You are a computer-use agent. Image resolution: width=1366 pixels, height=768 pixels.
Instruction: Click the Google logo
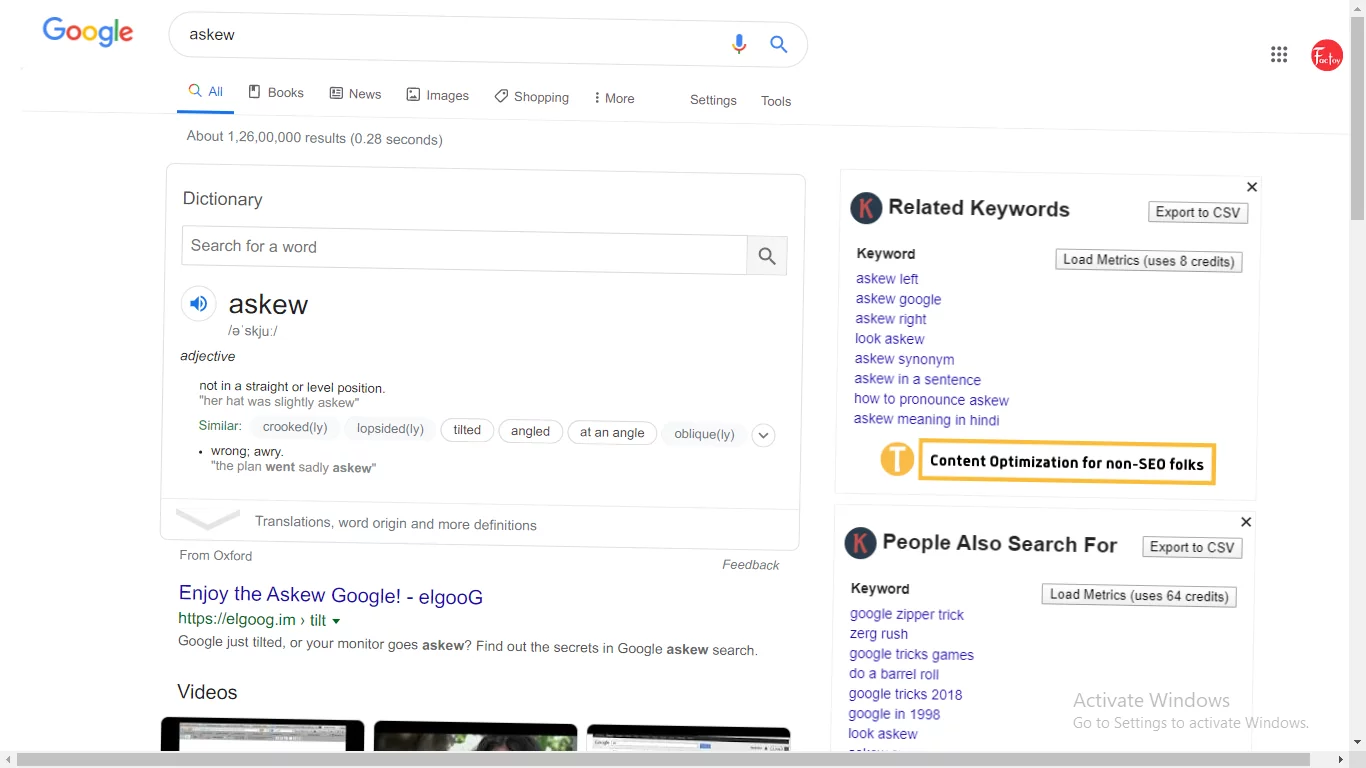[88, 32]
